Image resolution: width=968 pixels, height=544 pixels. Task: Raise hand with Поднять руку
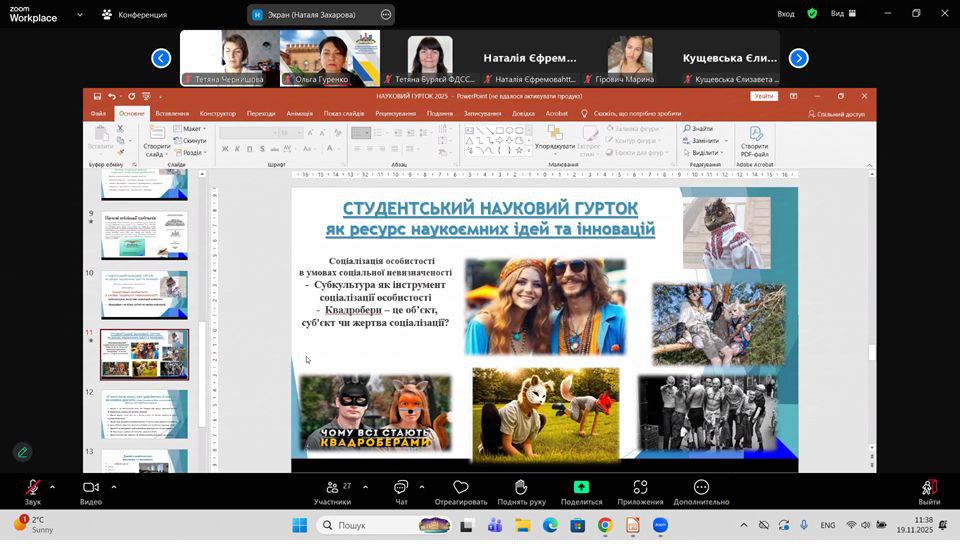521,488
